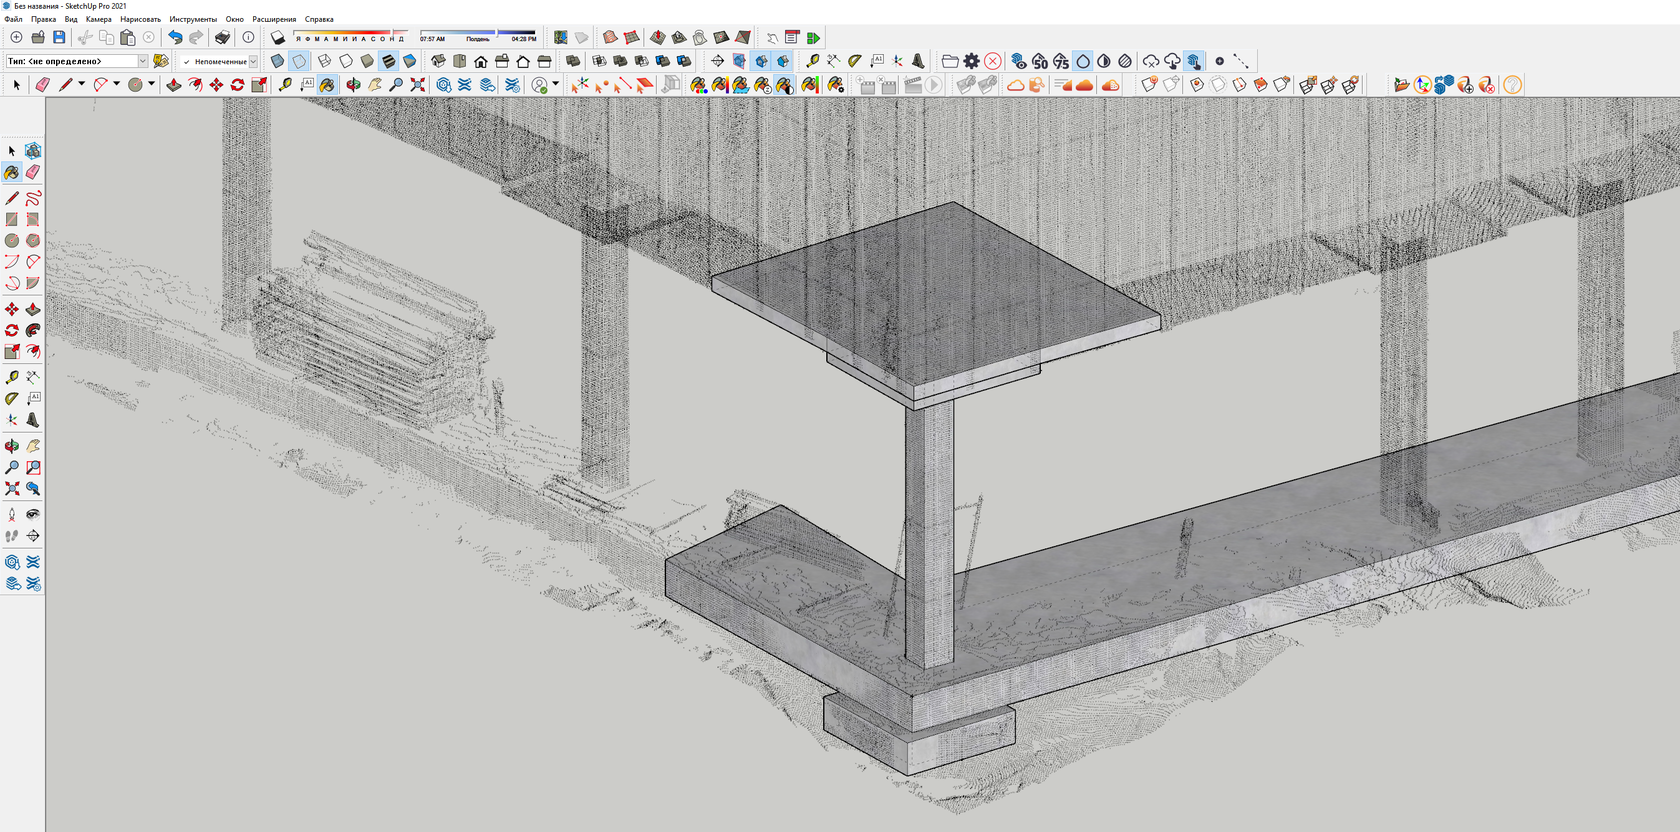
Task: Click the Open file icon in top toolbar
Action: [38, 38]
